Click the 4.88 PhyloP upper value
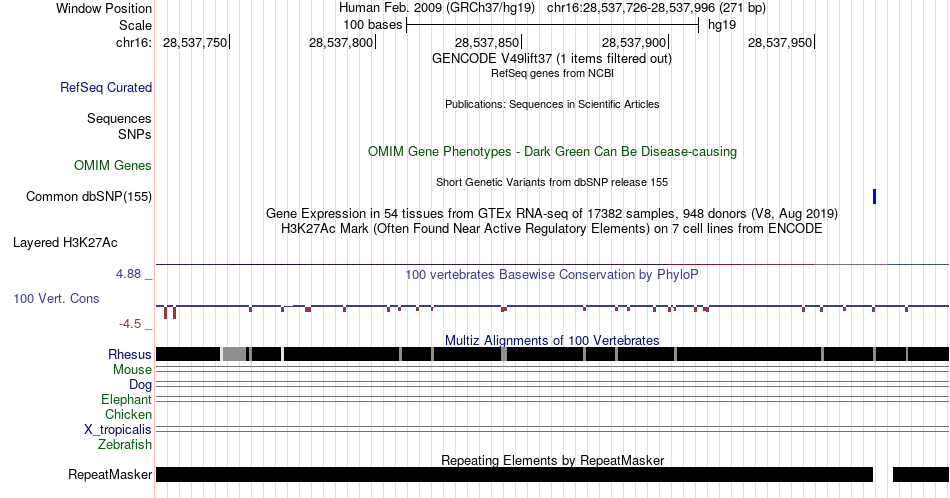The image size is (950, 498). [128, 274]
